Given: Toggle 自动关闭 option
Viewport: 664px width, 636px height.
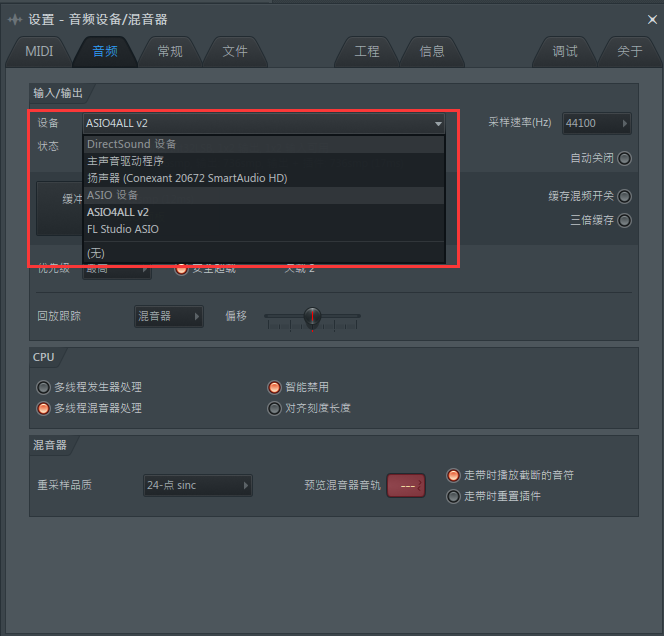Looking at the screenshot, I should (624, 158).
